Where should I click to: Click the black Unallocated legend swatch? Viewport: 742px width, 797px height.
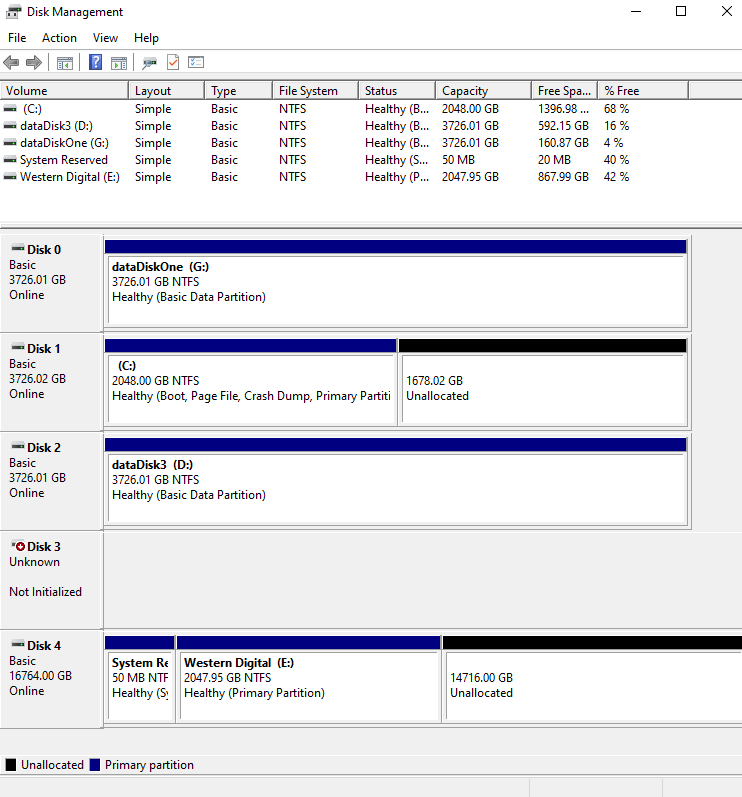11,764
